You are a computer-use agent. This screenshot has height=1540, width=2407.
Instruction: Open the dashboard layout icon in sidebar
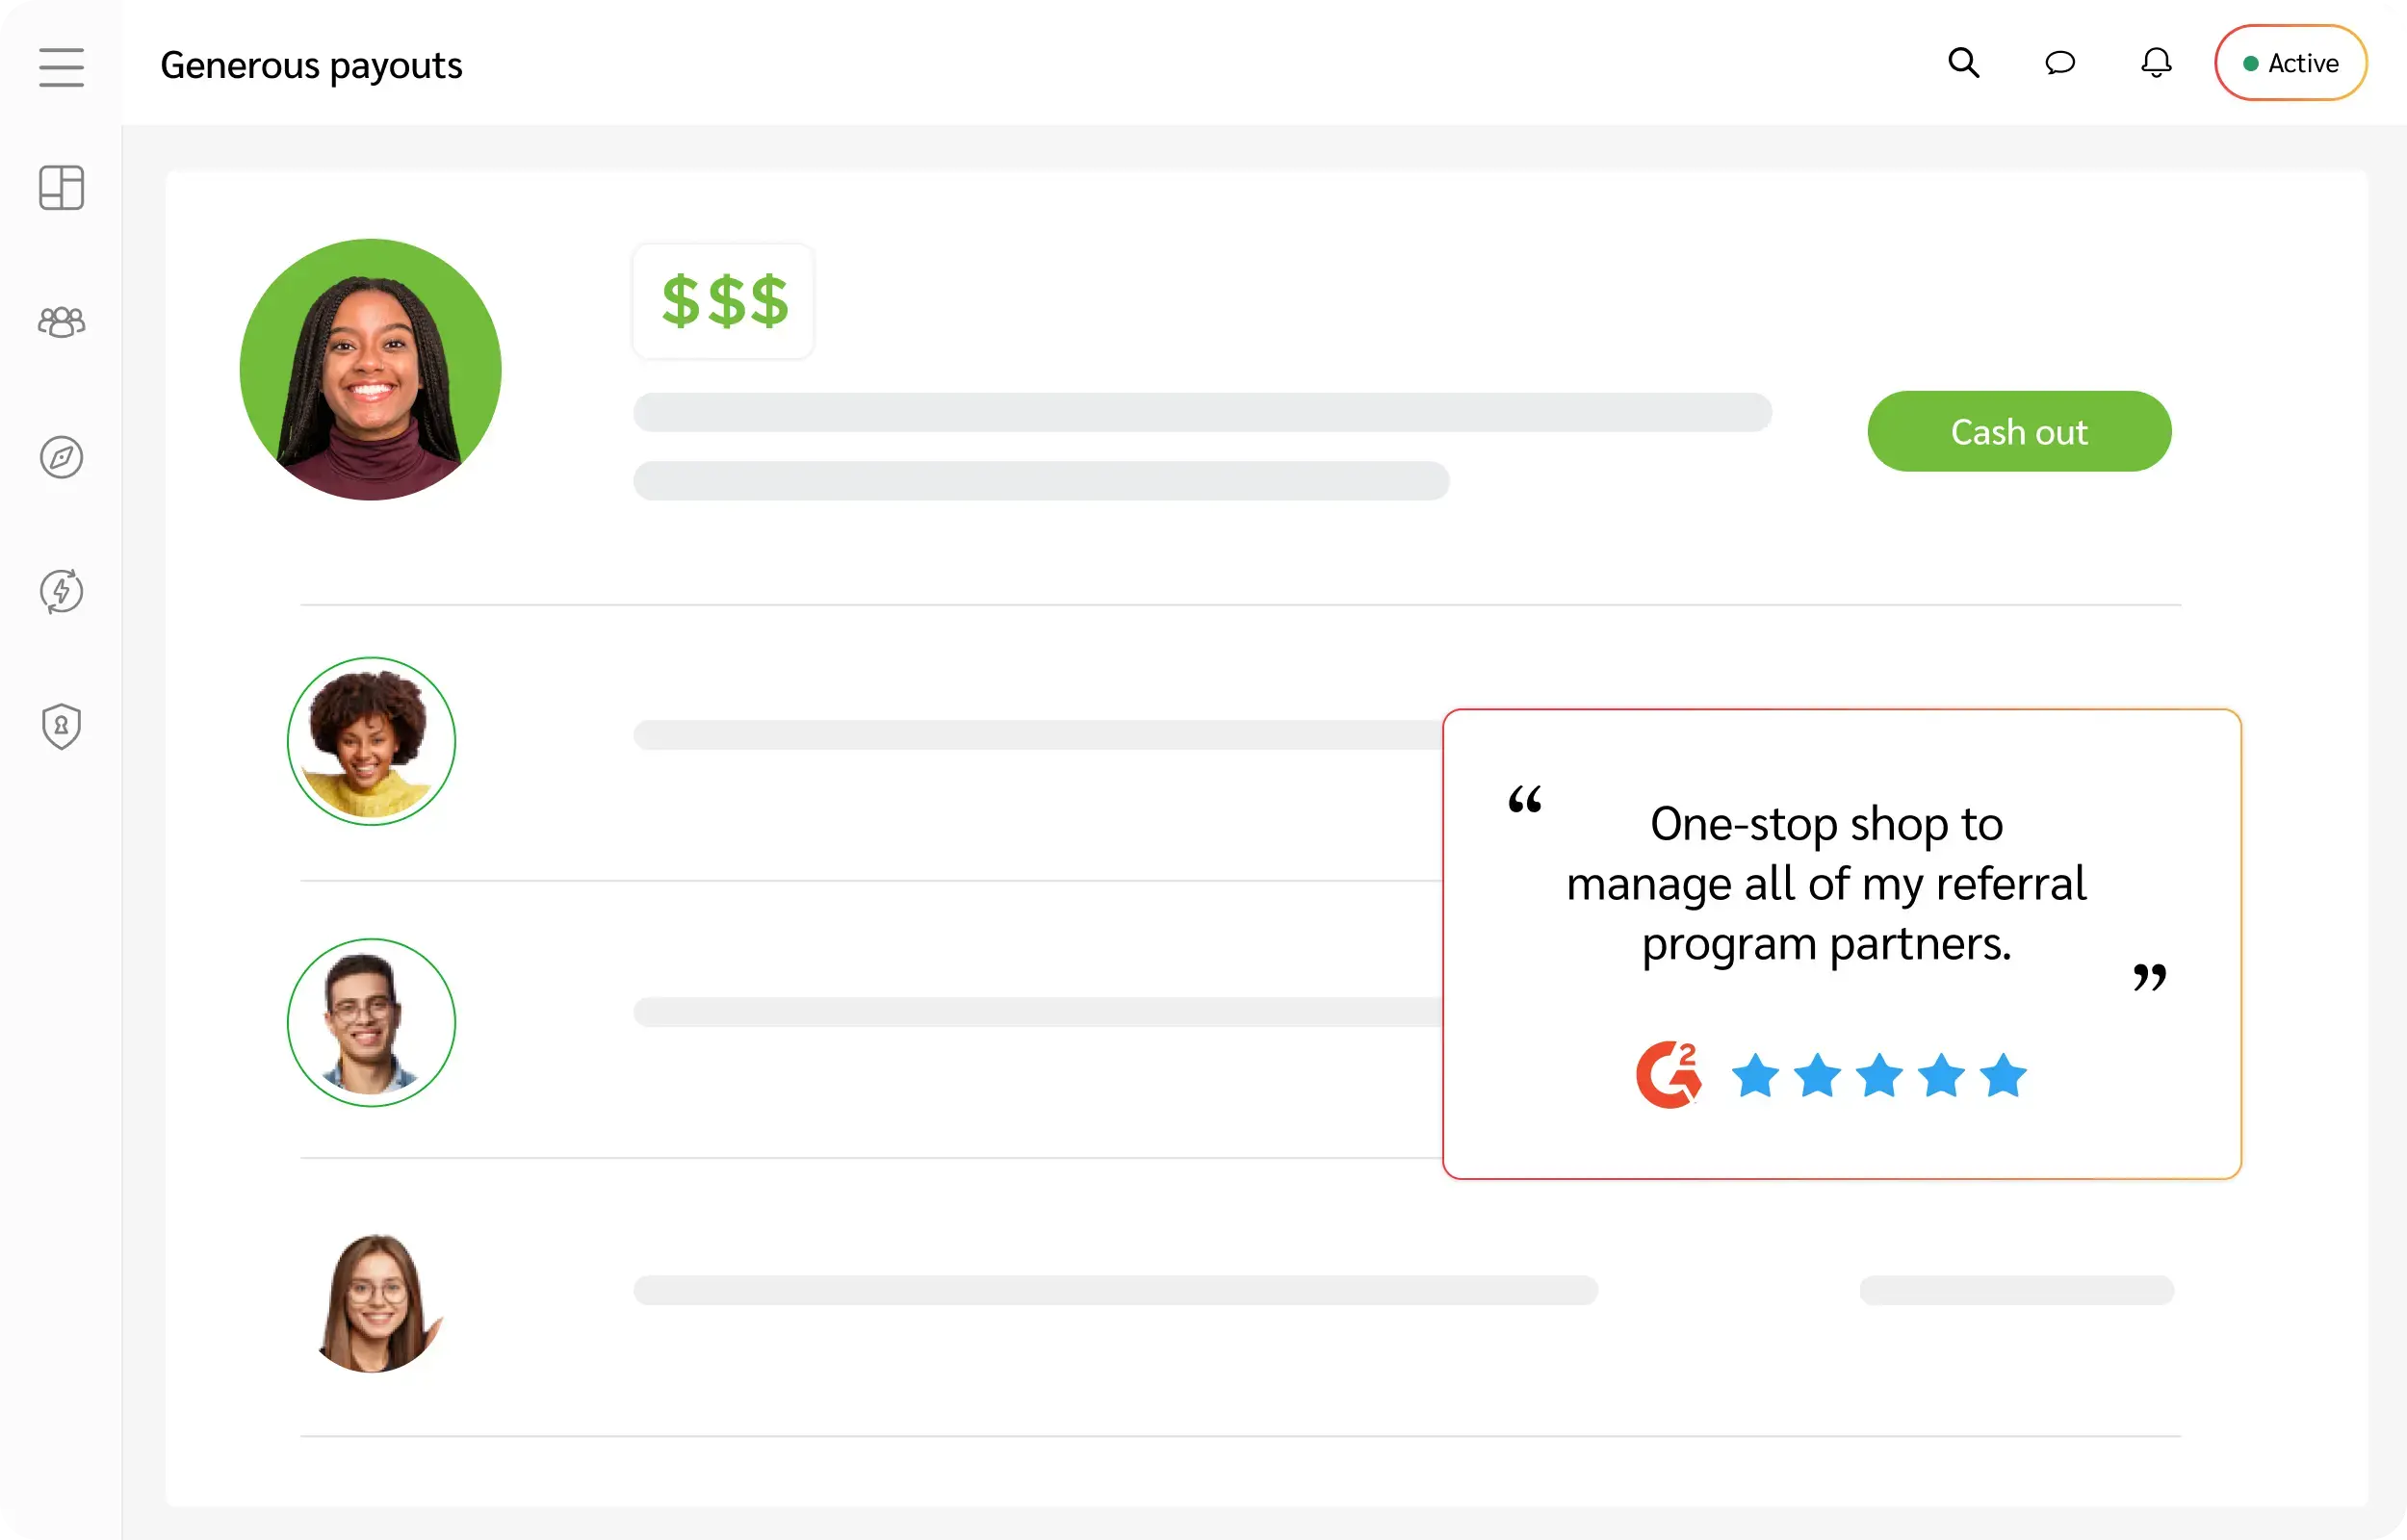[x=61, y=188]
